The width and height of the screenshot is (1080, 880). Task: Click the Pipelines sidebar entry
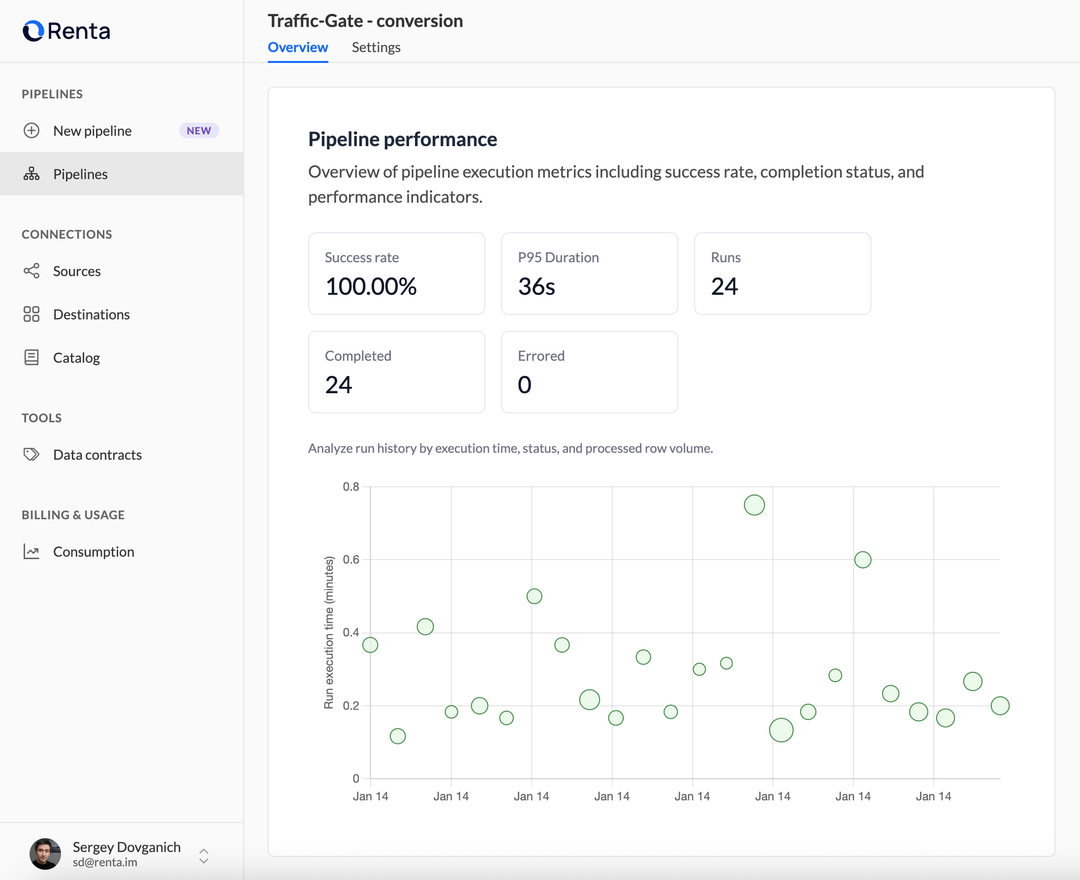click(80, 173)
